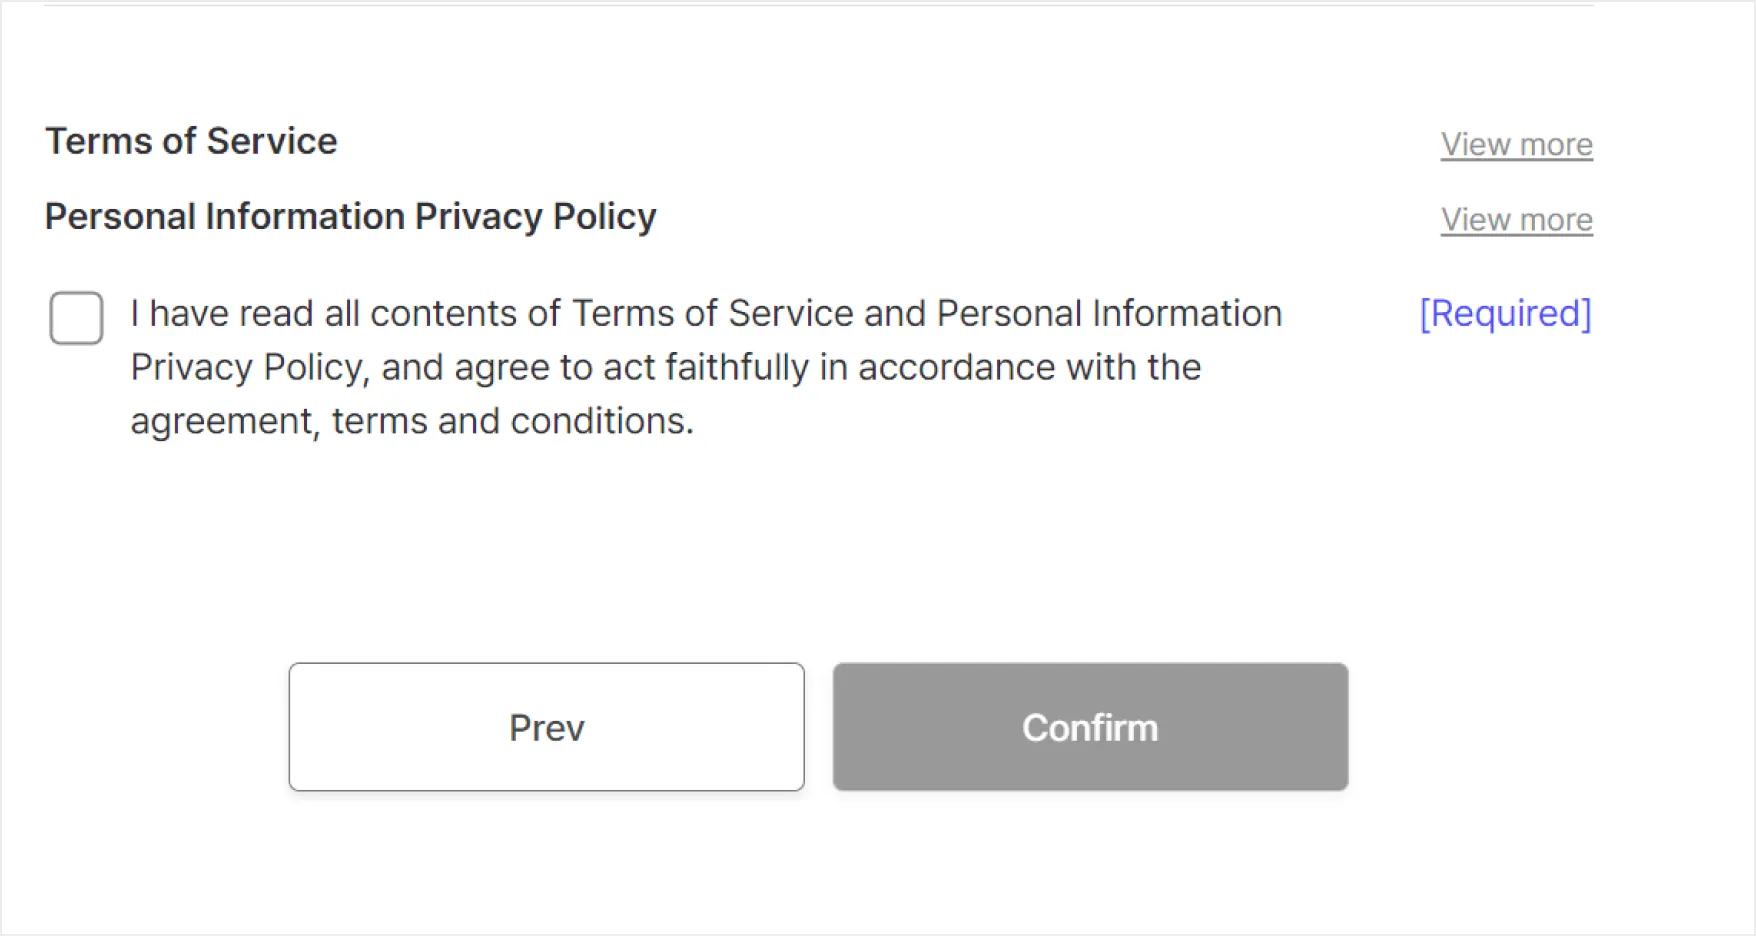Go back using the Prev button
The height and width of the screenshot is (936, 1756).
(546, 727)
